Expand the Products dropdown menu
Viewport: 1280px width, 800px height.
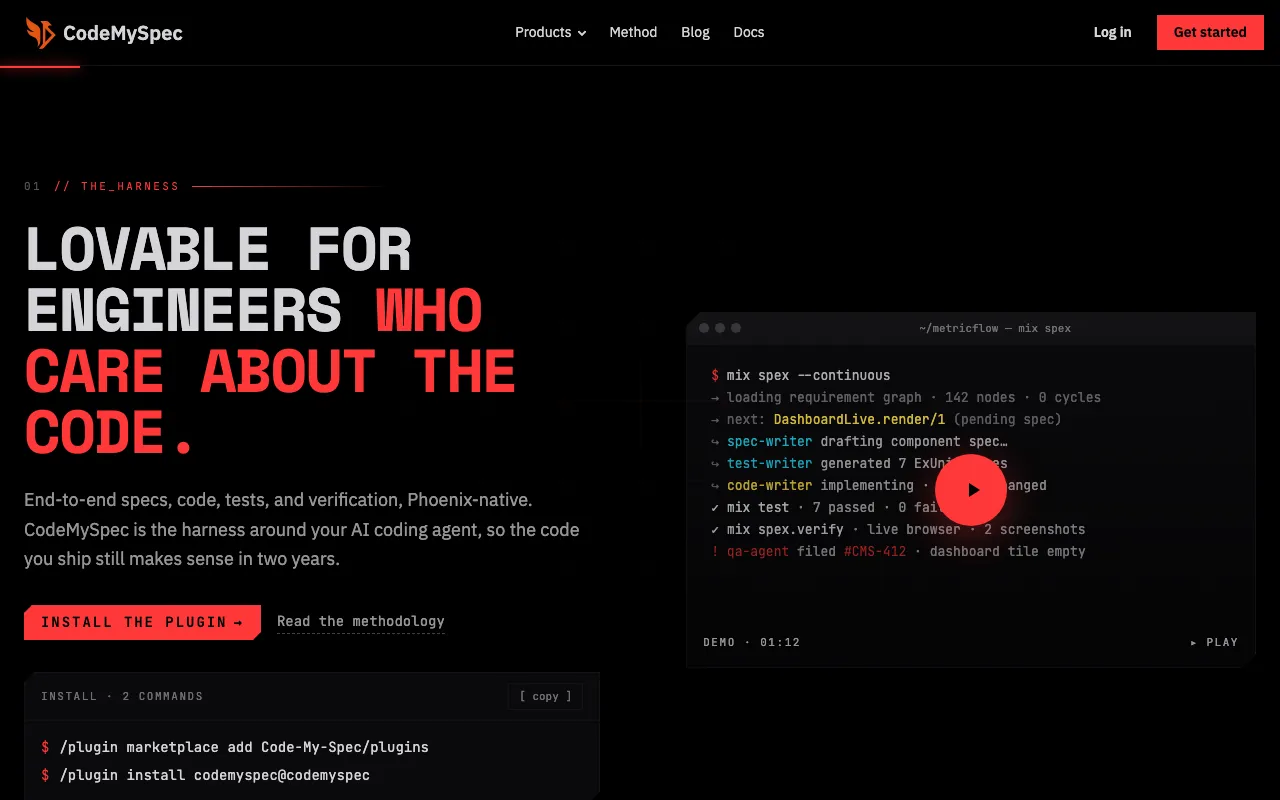[550, 32]
